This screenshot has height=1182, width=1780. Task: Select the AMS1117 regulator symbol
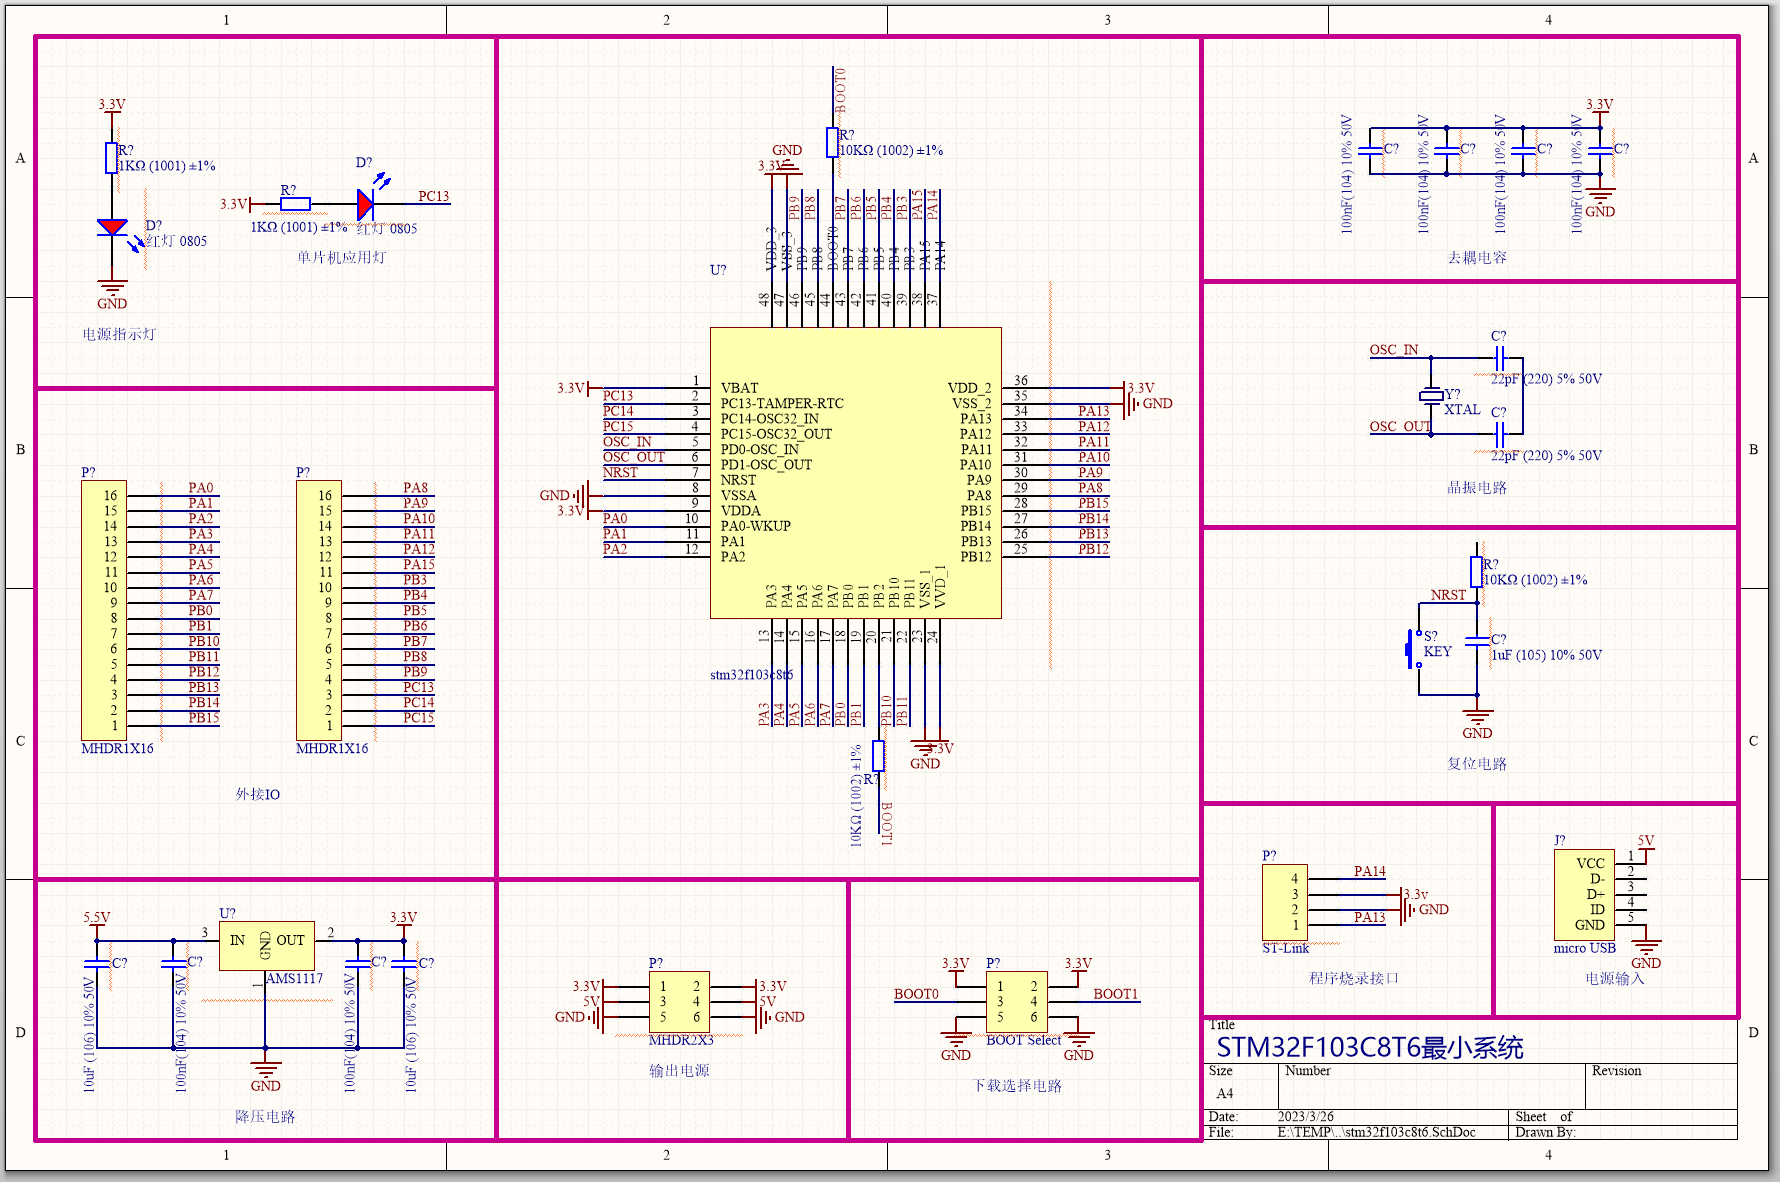tap(266, 946)
